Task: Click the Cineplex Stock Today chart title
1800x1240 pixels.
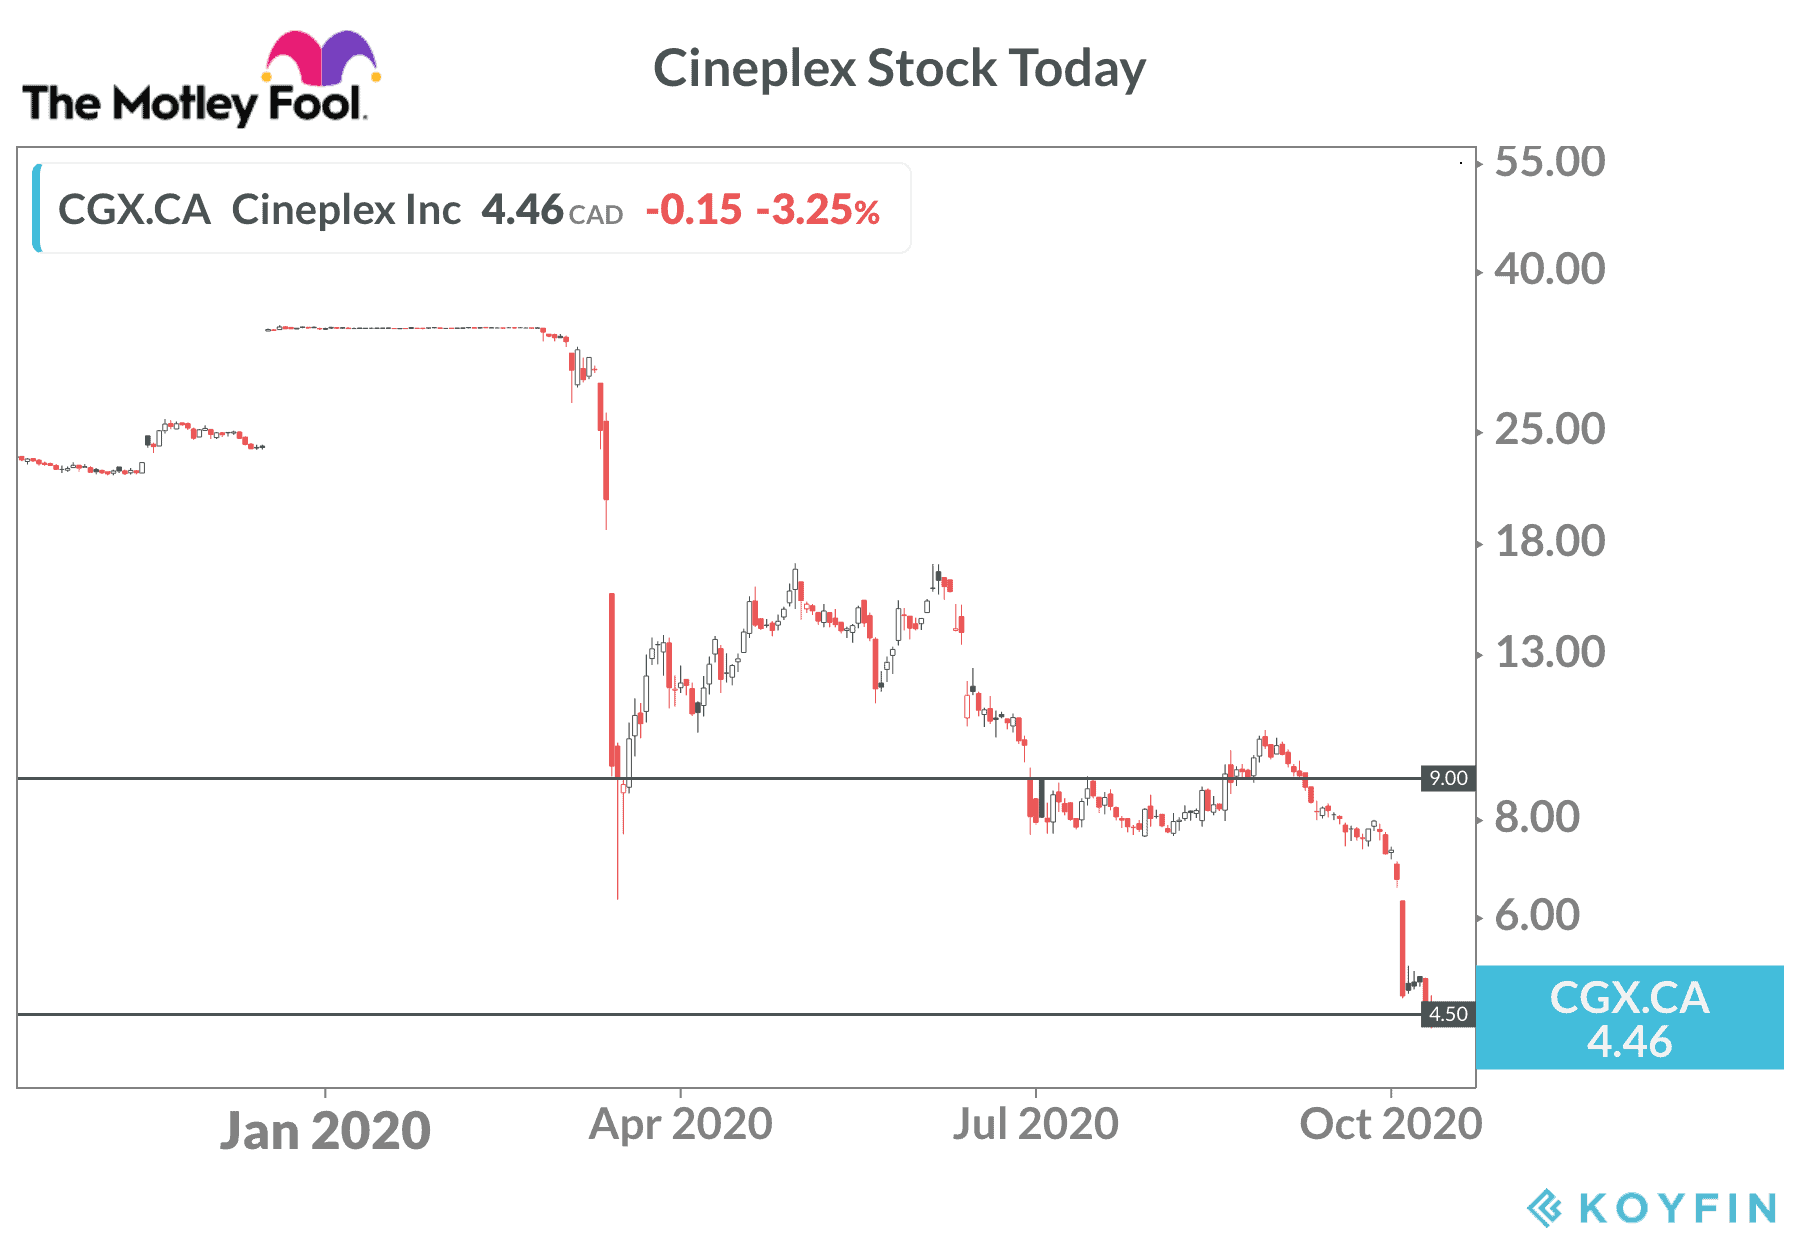Action: coord(899,69)
